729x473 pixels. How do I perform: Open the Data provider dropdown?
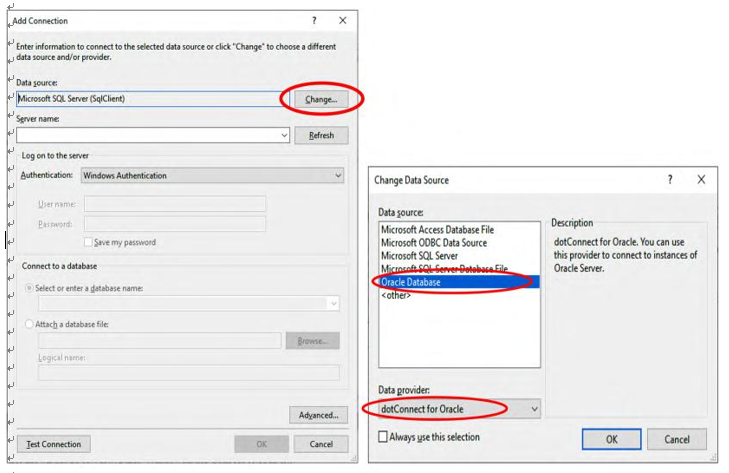[x=459, y=409]
